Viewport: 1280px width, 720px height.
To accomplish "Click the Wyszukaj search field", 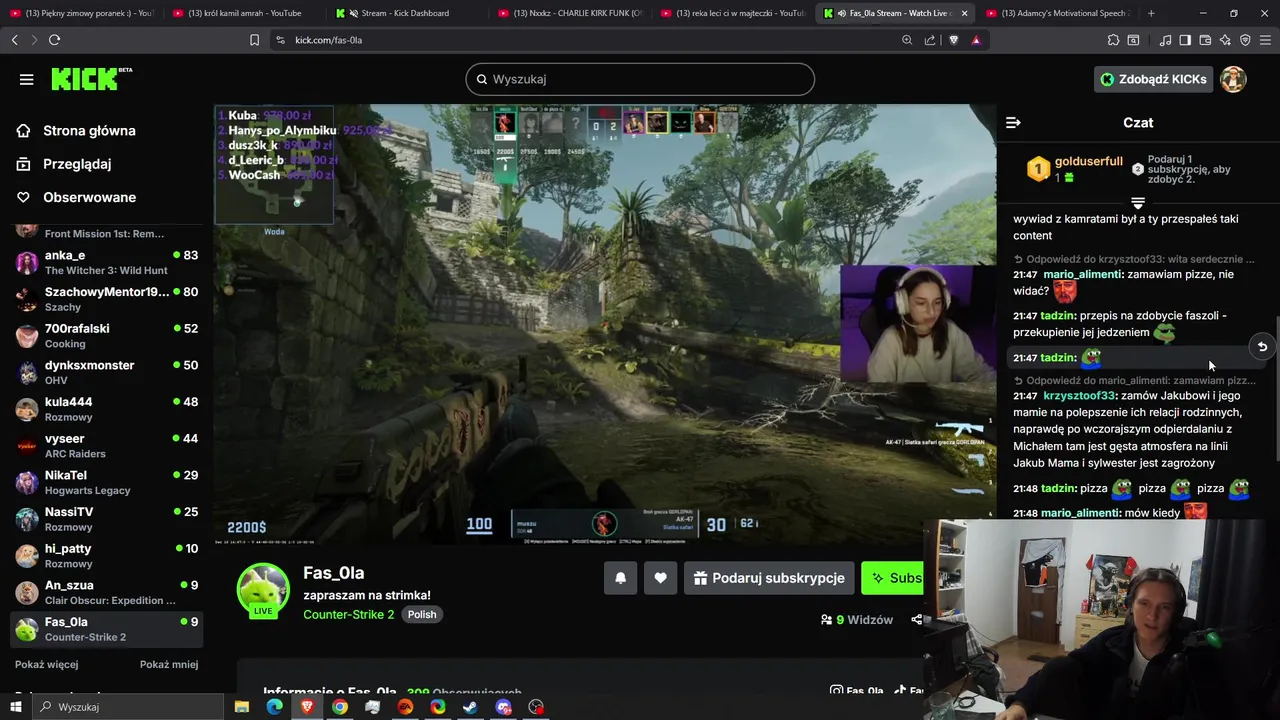I will [x=640, y=79].
